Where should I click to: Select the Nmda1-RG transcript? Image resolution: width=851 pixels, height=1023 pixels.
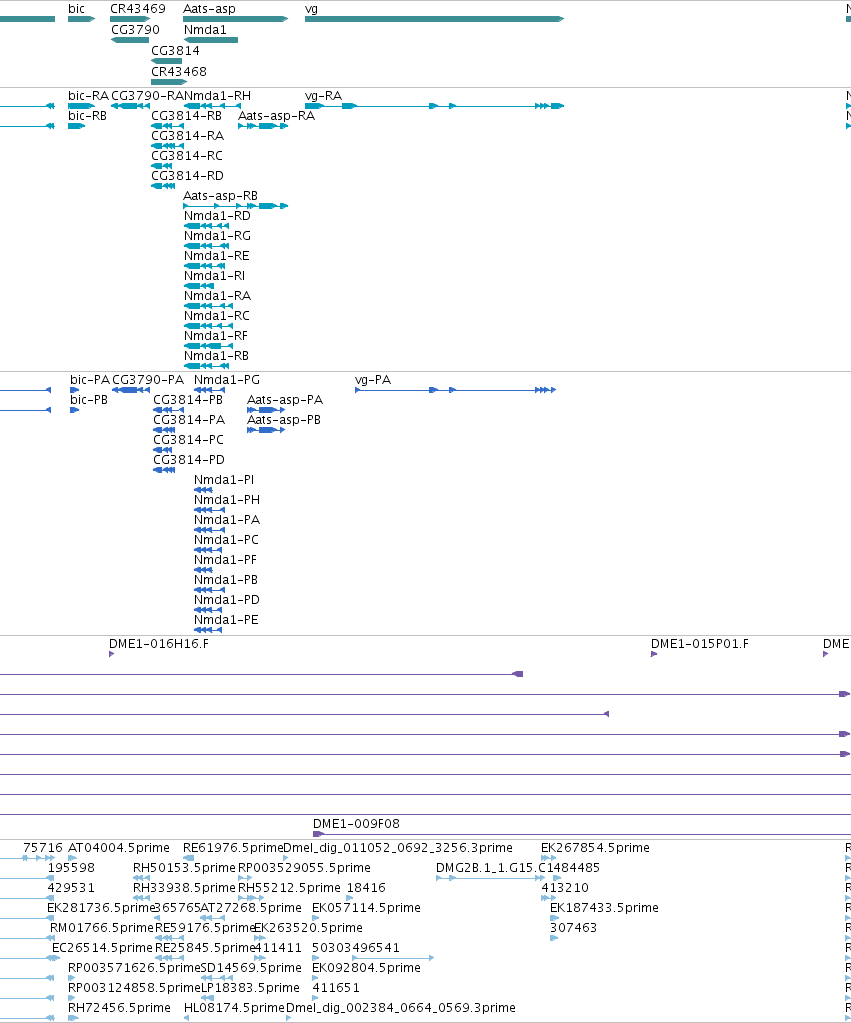click(206, 246)
